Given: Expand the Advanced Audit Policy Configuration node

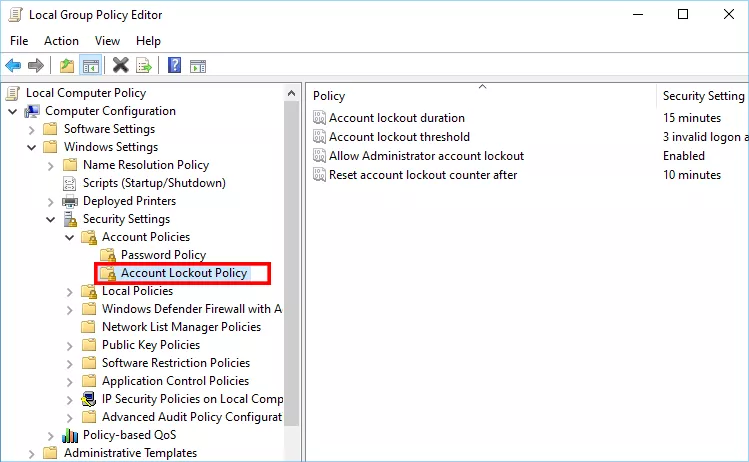Looking at the screenshot, I should (x=70, y=418).
